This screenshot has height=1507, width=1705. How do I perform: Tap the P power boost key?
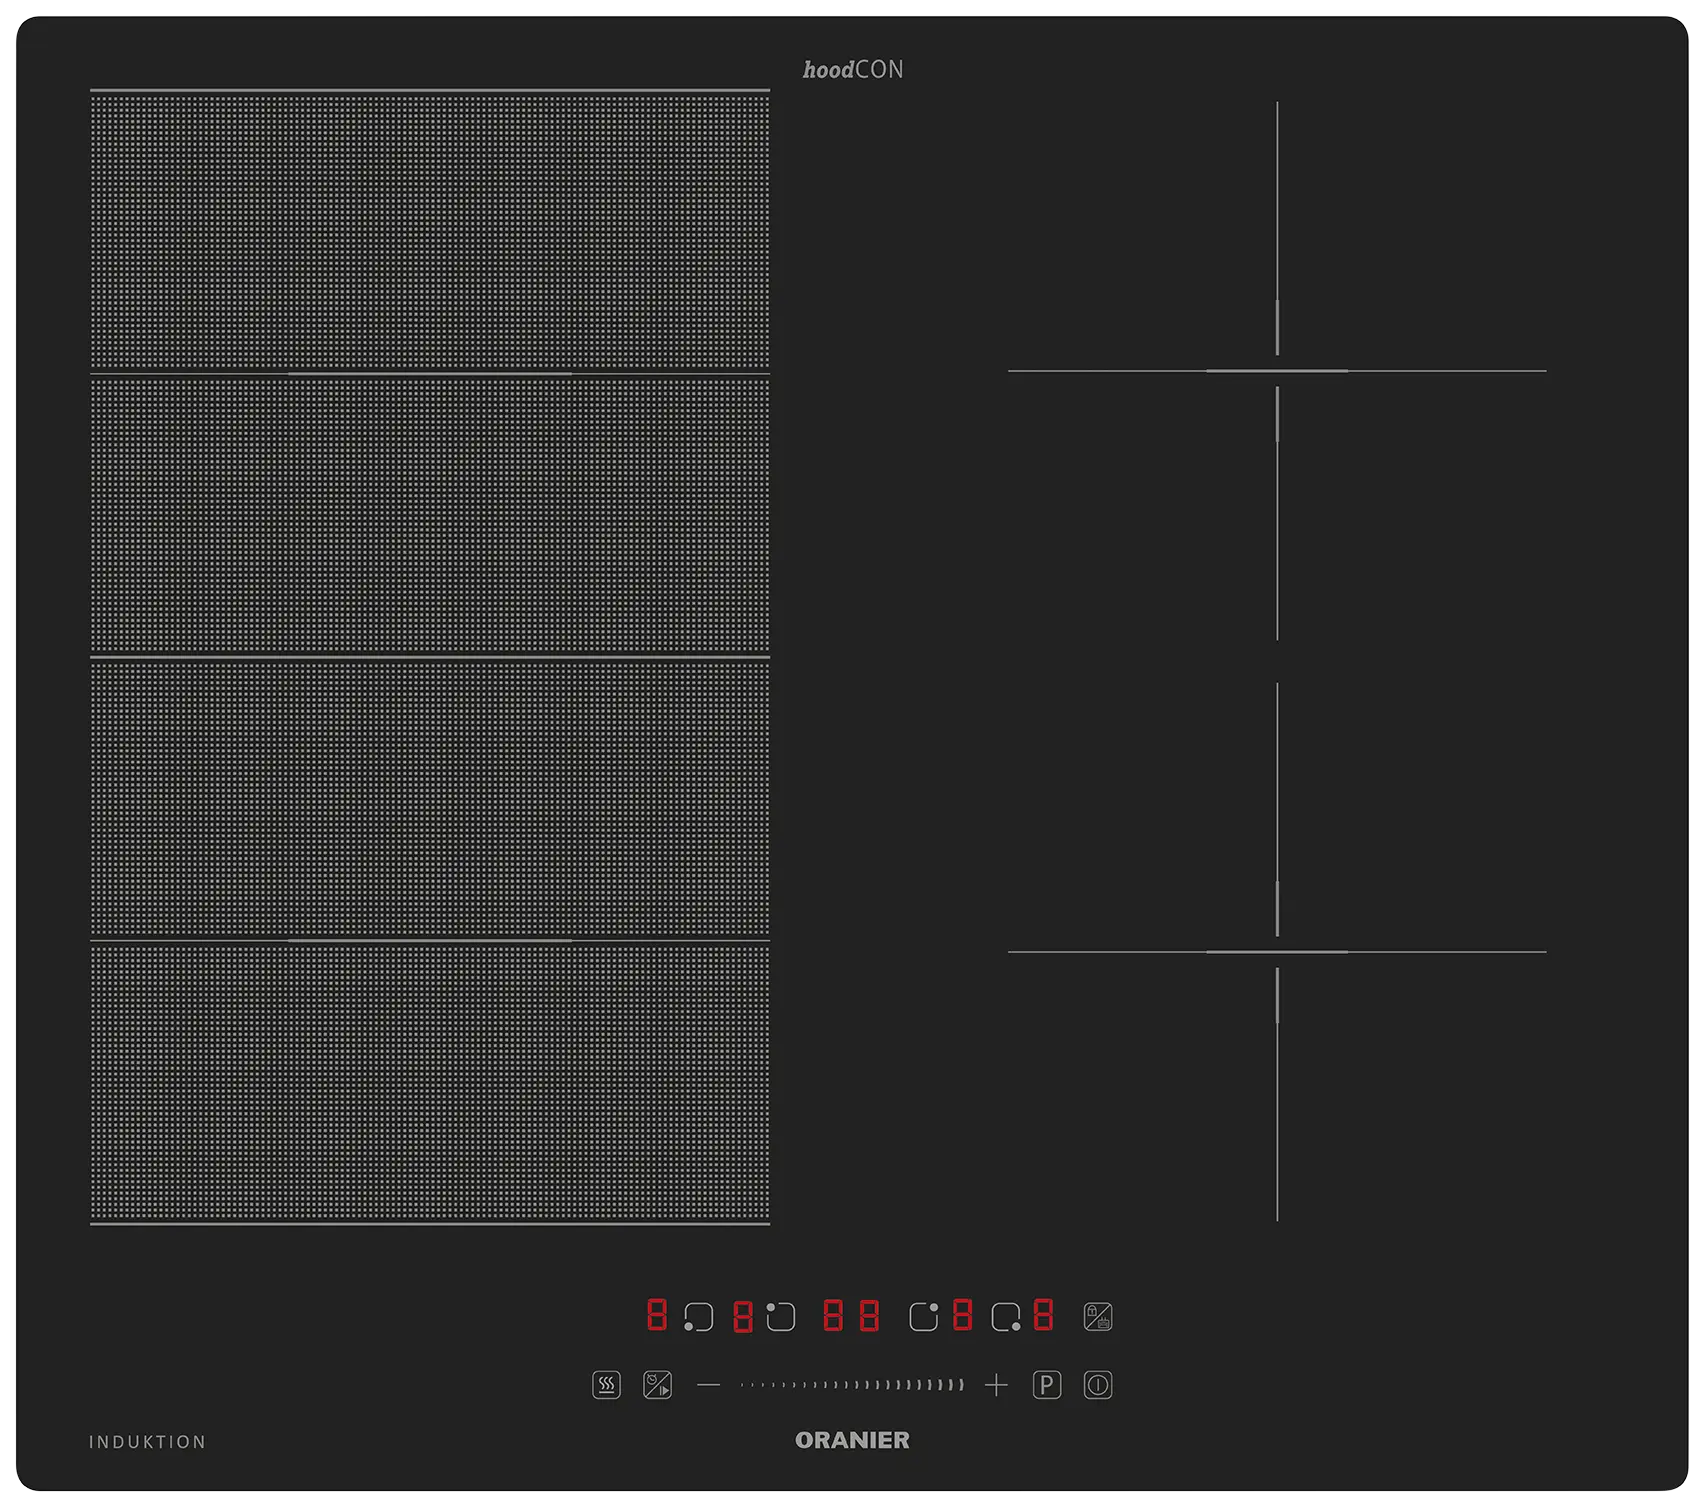(1047, 1385)
